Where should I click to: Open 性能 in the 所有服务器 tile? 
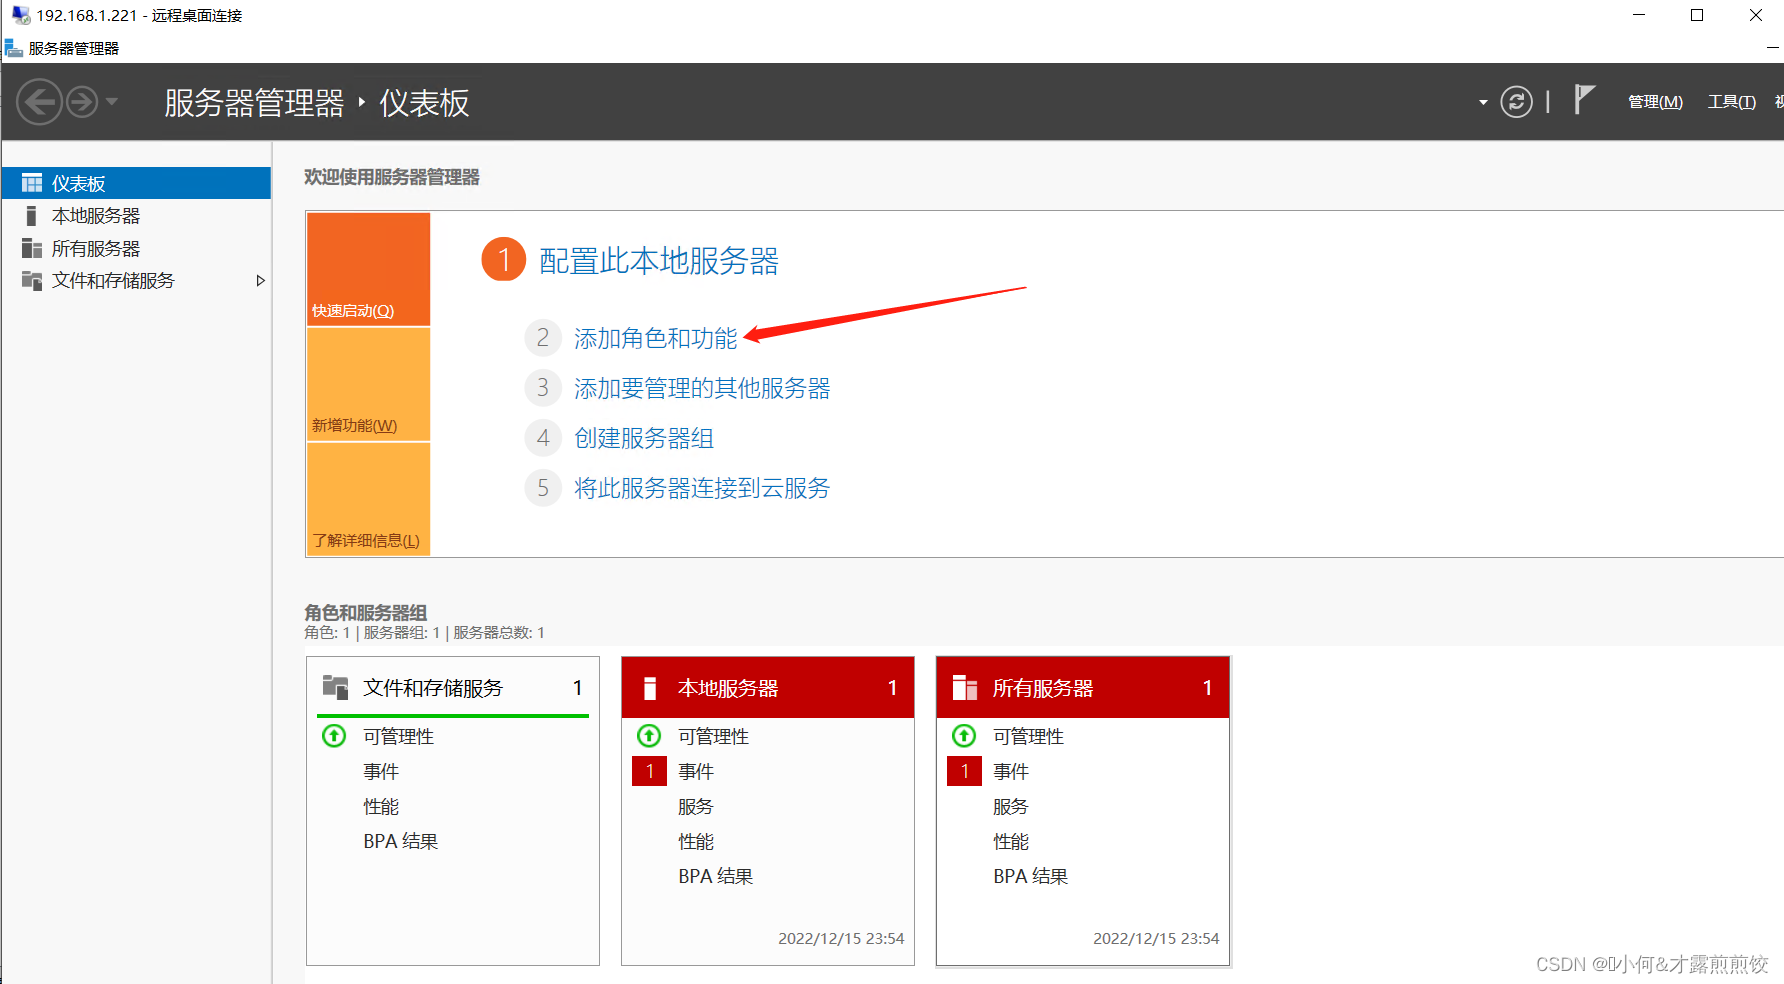click(x=1011, y=842)
